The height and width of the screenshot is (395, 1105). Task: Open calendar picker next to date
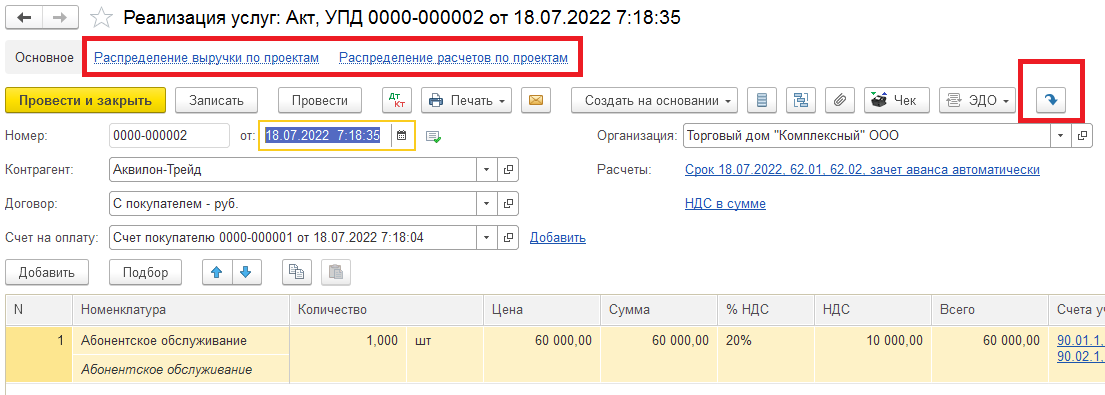pyautogui.click(x=402, y=136)
